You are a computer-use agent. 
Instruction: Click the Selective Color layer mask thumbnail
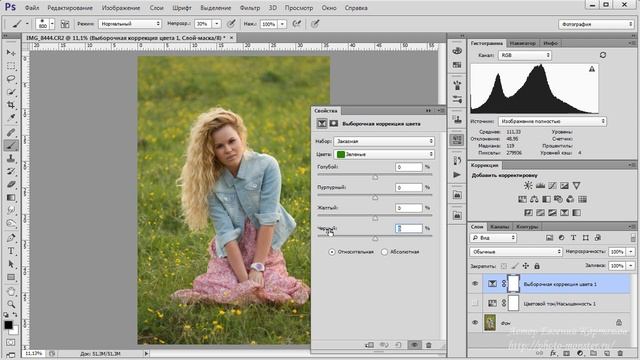tap(513, 284)
